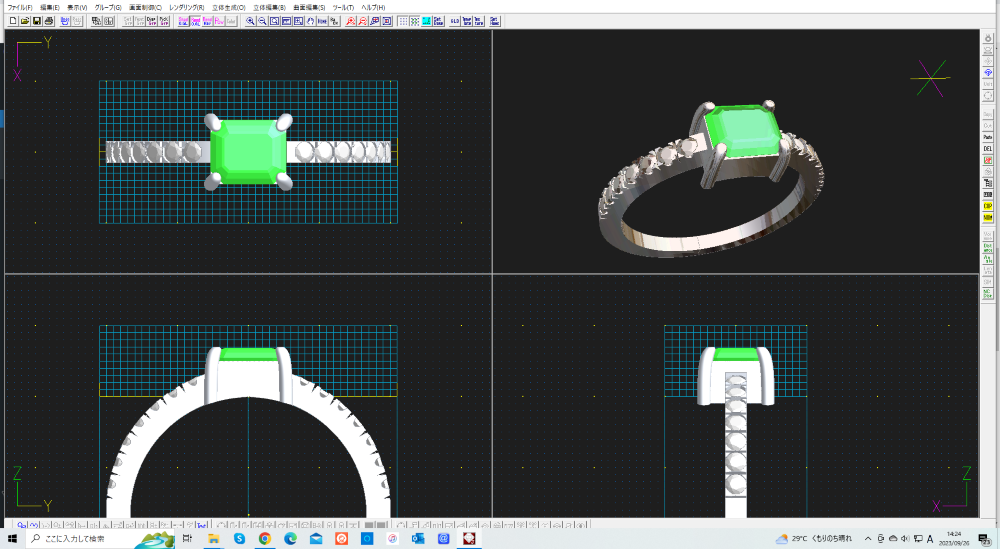Image resolution: width=1000 pixels, height=549 pixels.
Task: Open Chrome from the taskbar
Action: pyautogui.click(x=265, y=538)
